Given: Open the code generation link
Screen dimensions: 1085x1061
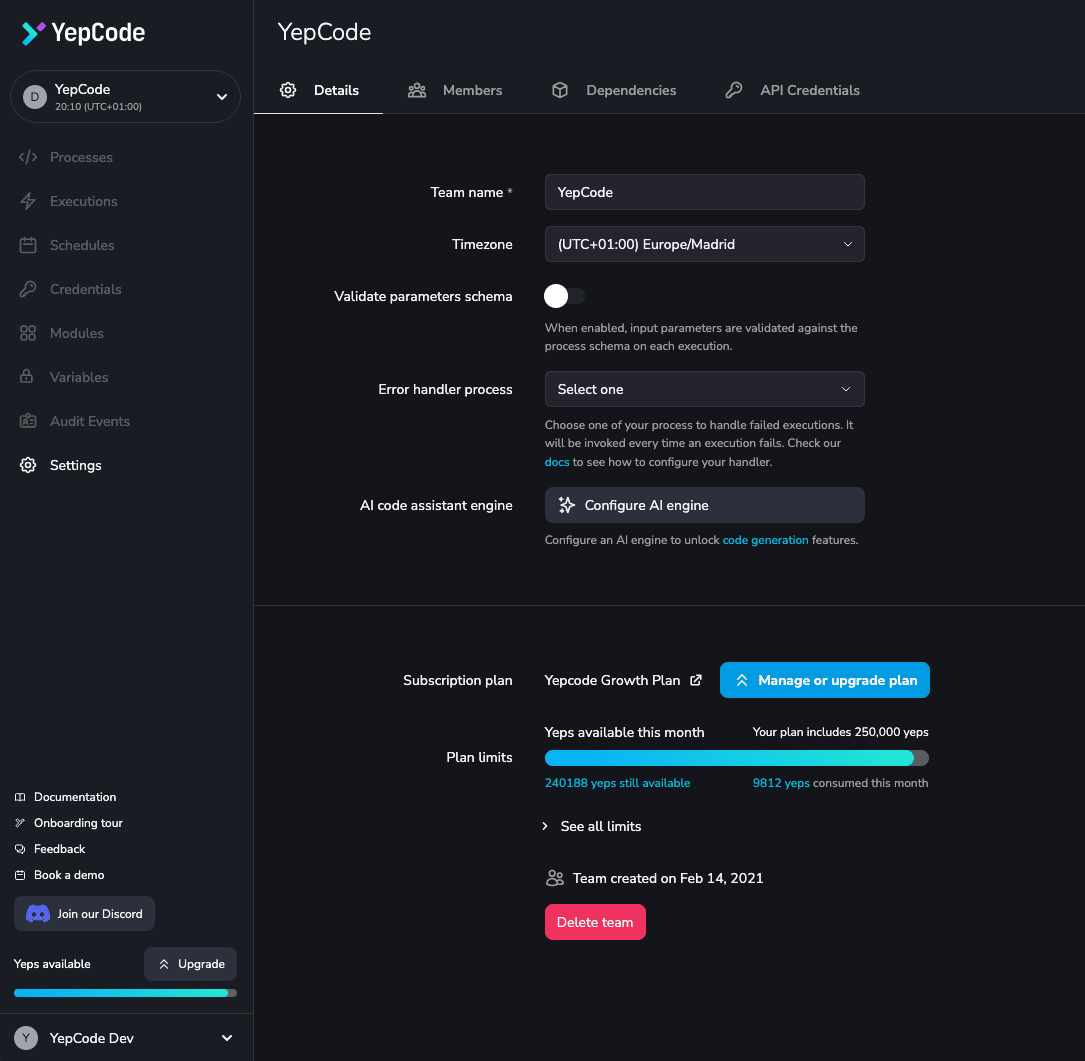Looking at the screenshot, I should 765,540.
